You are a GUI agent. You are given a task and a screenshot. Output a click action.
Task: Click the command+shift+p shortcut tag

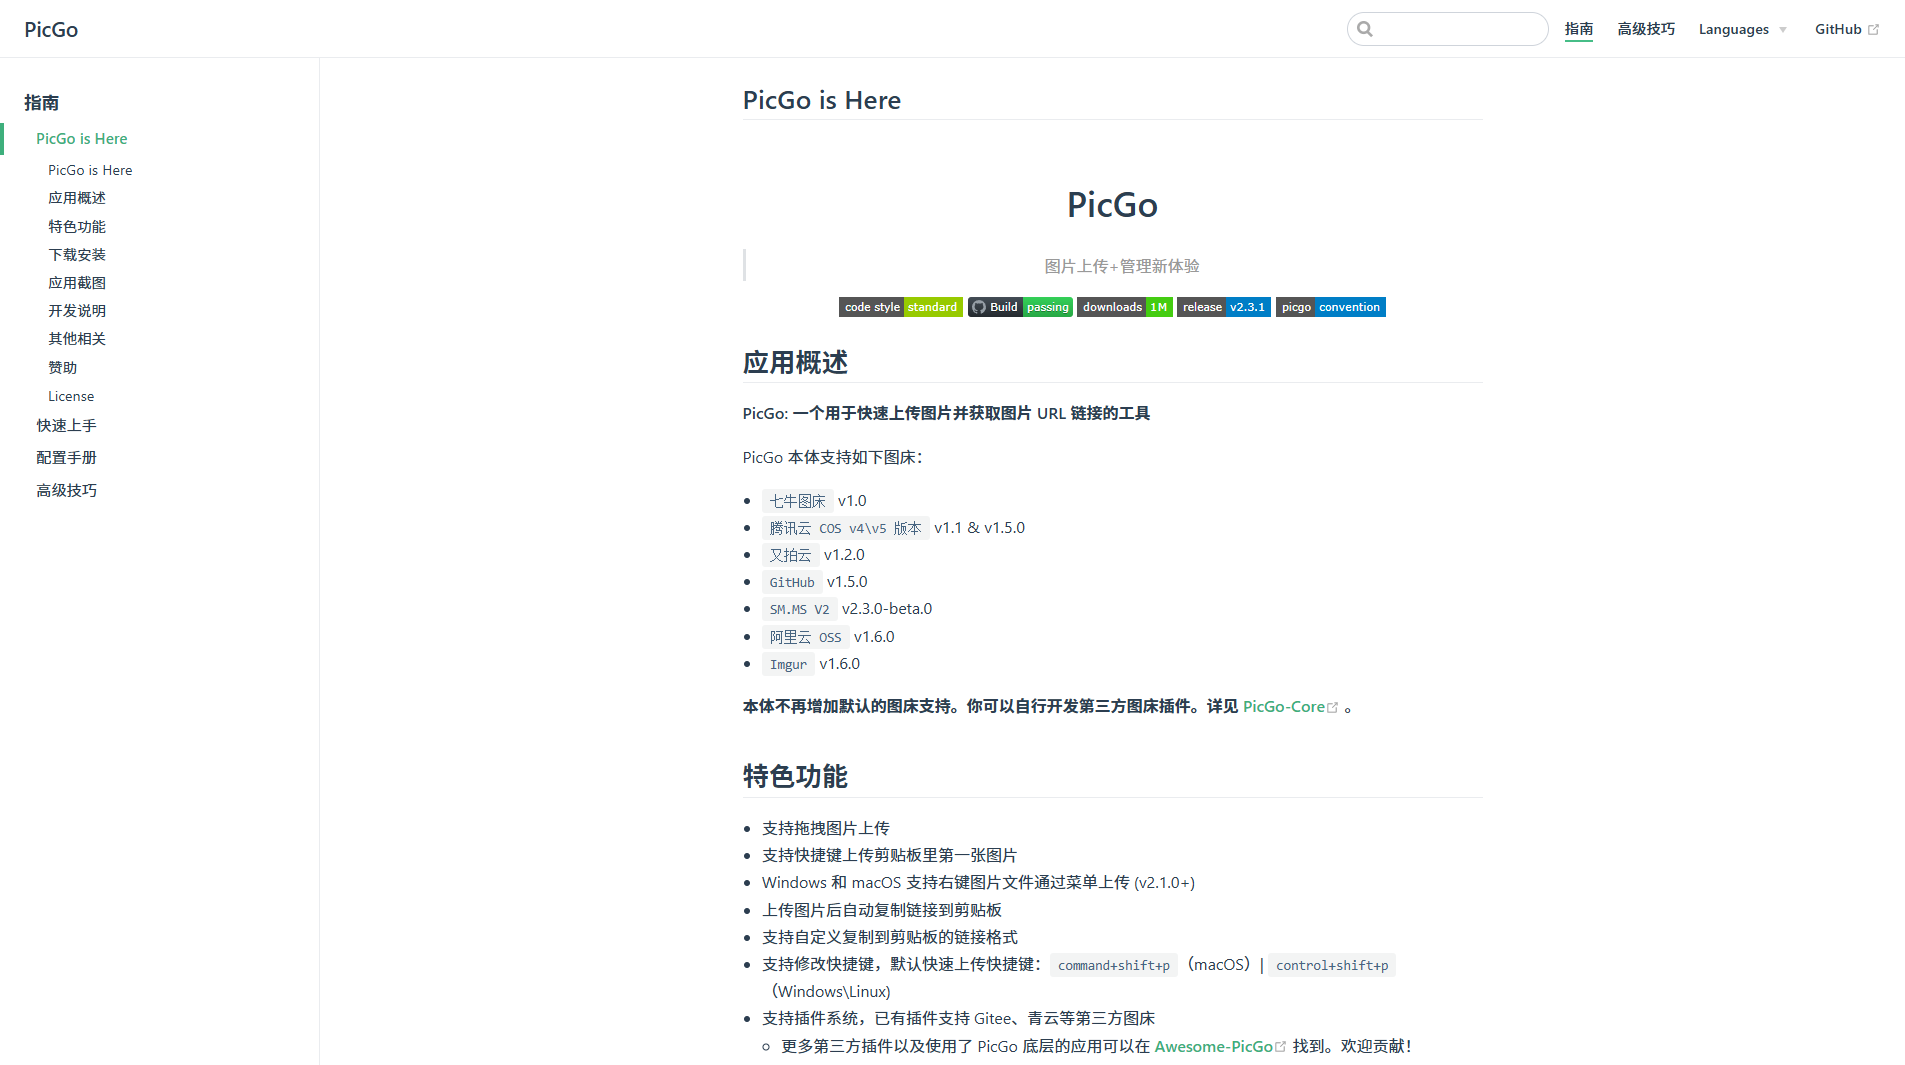tap(1114, 965)
